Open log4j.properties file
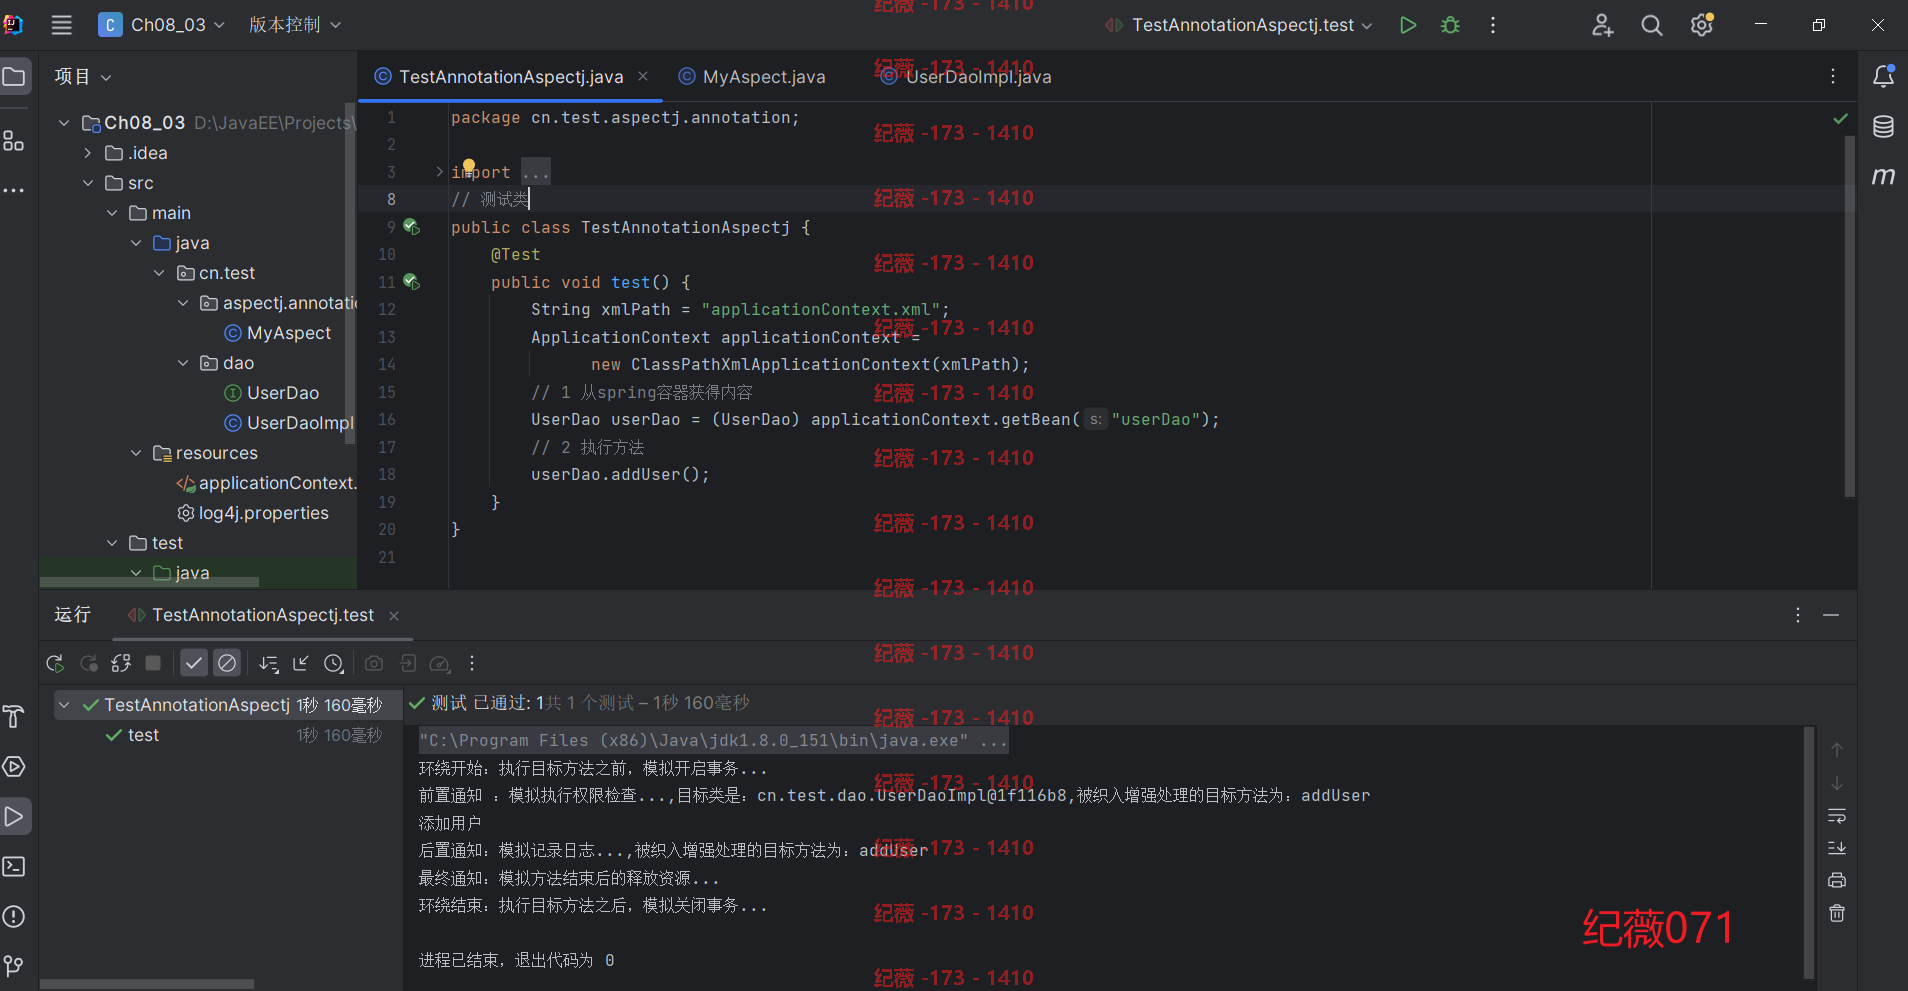The image size is (1908, 991). coord(253,513)
